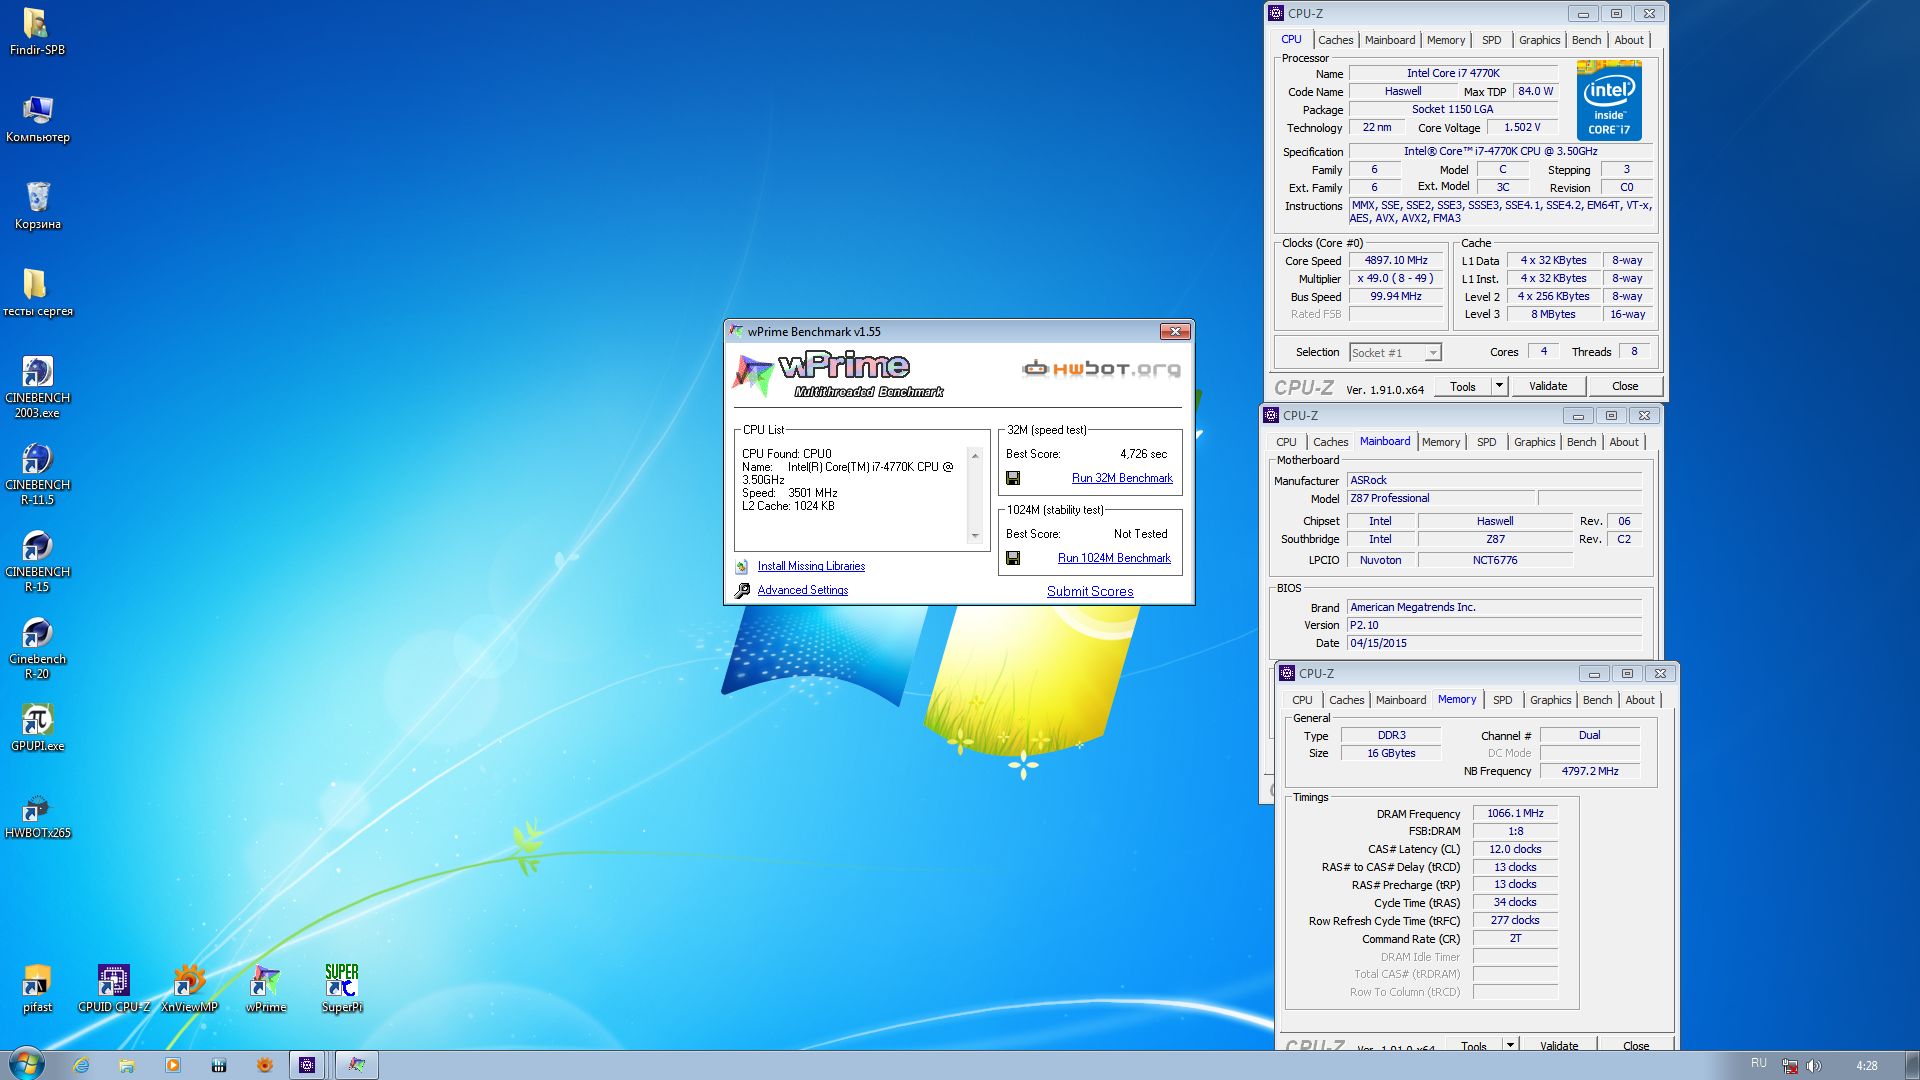Launch SuperPi desktop shortcut
1920x1080 pixels.
(x=342, y=988)
